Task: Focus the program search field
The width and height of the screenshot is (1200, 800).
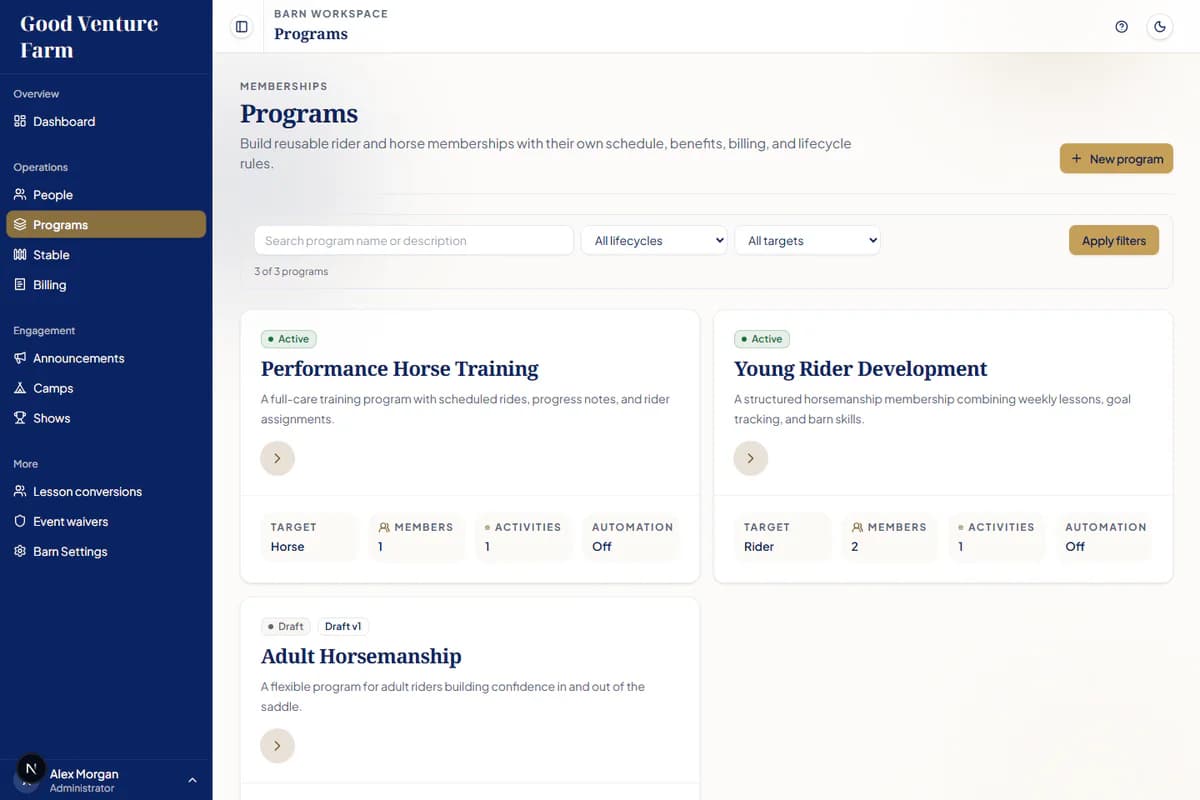Action: [x=414, y=240]
